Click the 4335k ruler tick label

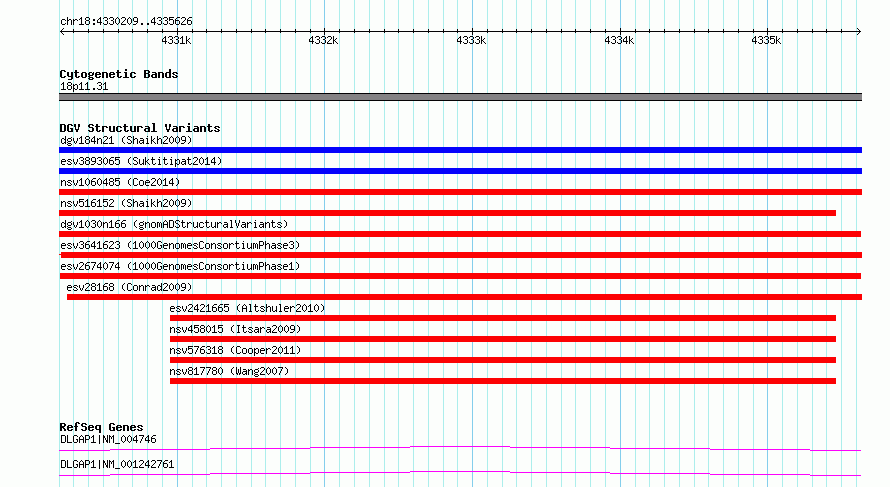click(x=766, y=40)
